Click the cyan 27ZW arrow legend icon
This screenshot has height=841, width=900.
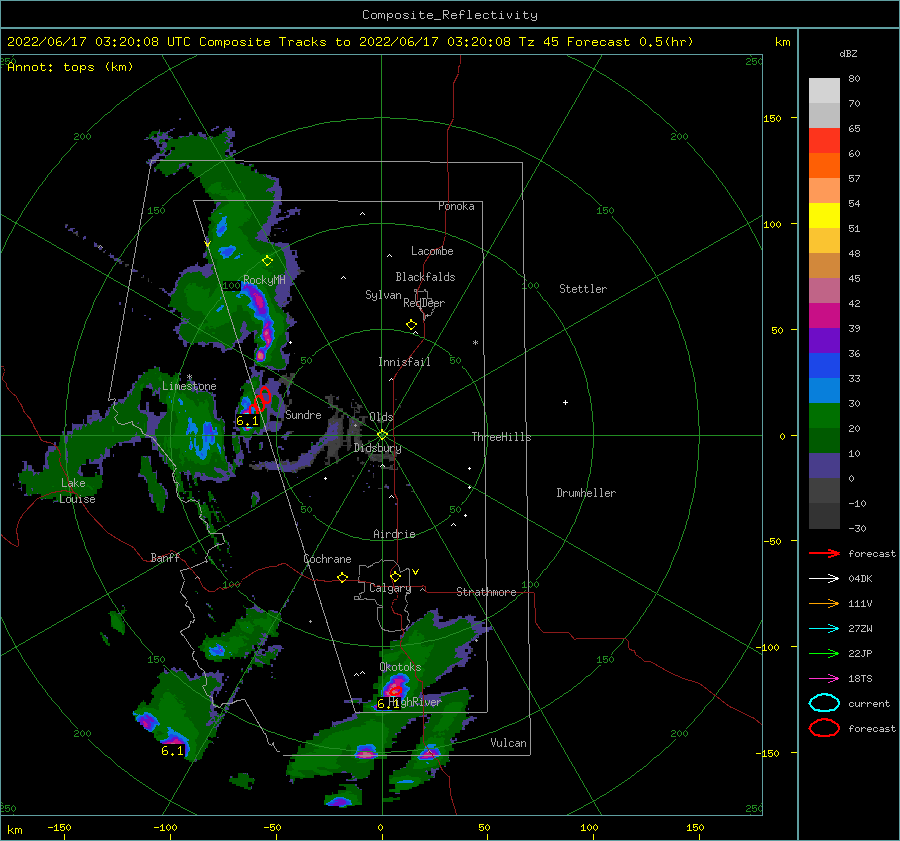[x=824, y=629]
